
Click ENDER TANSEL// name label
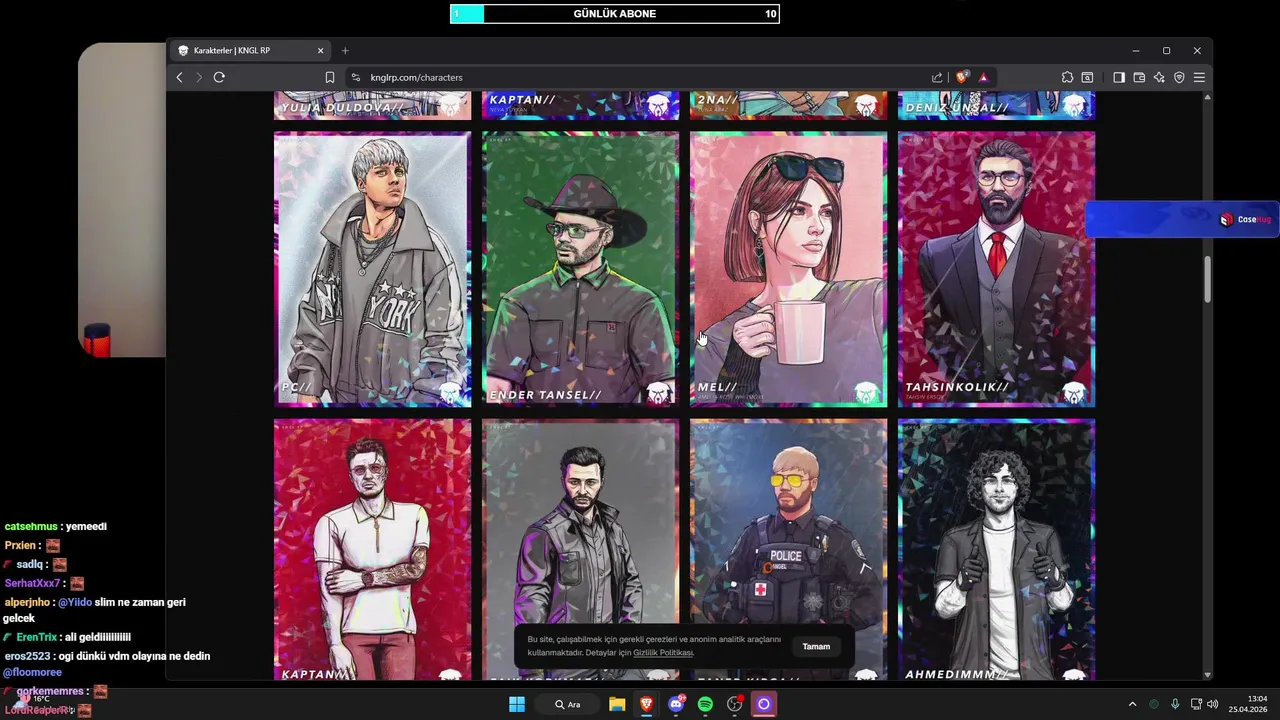546,395
